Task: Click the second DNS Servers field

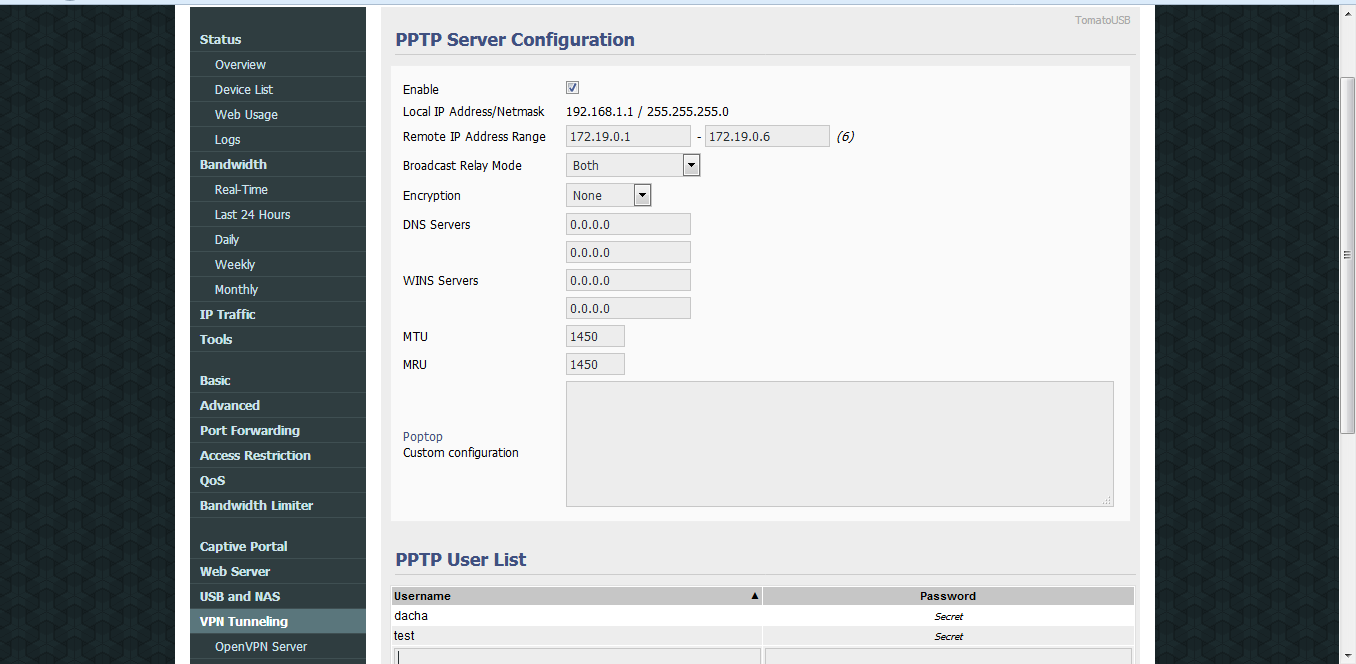Action: 628,252
